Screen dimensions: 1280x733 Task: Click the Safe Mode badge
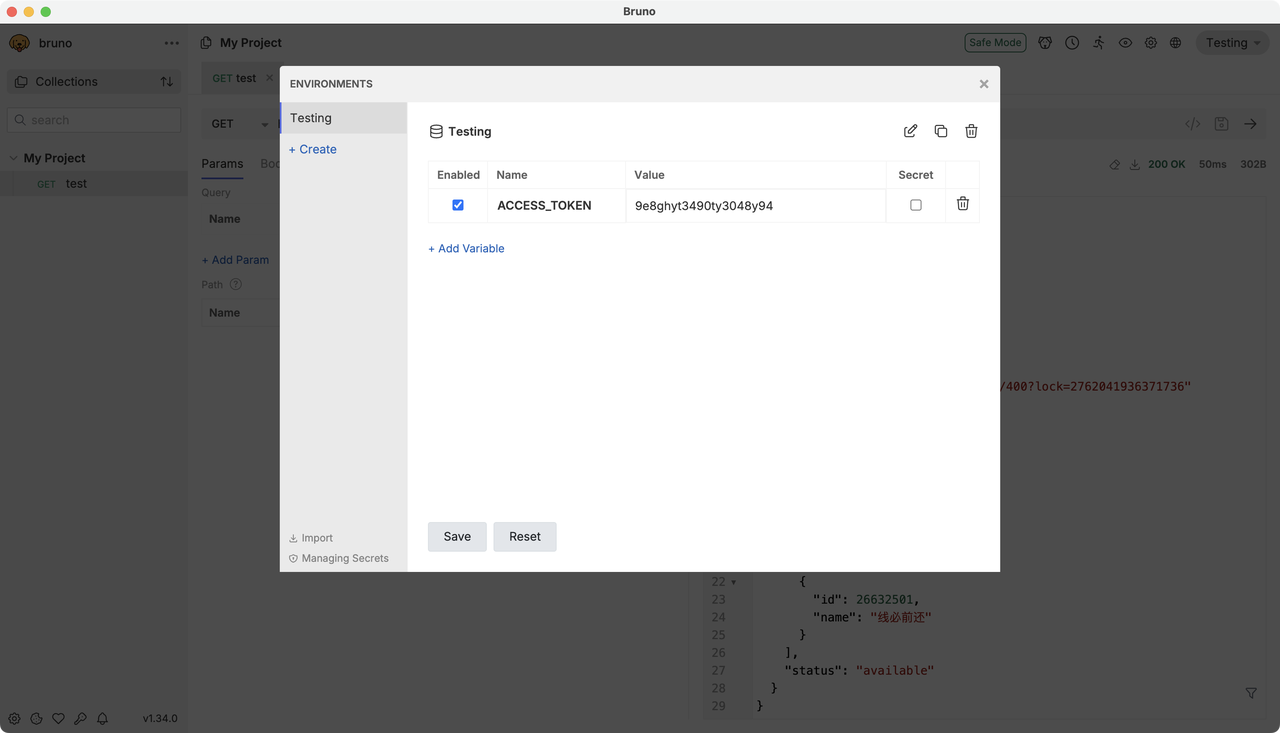point(996,43)
